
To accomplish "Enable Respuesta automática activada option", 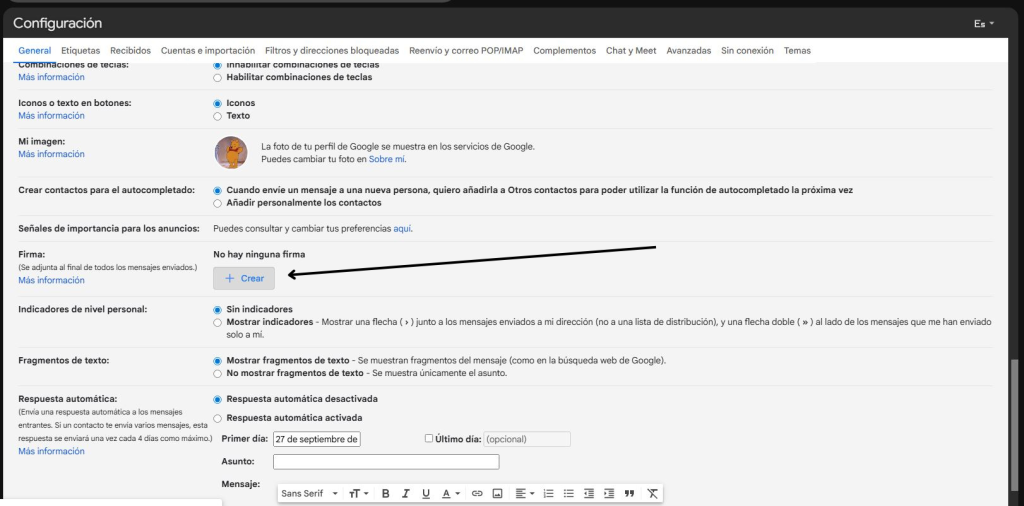I will coord(218,418).
